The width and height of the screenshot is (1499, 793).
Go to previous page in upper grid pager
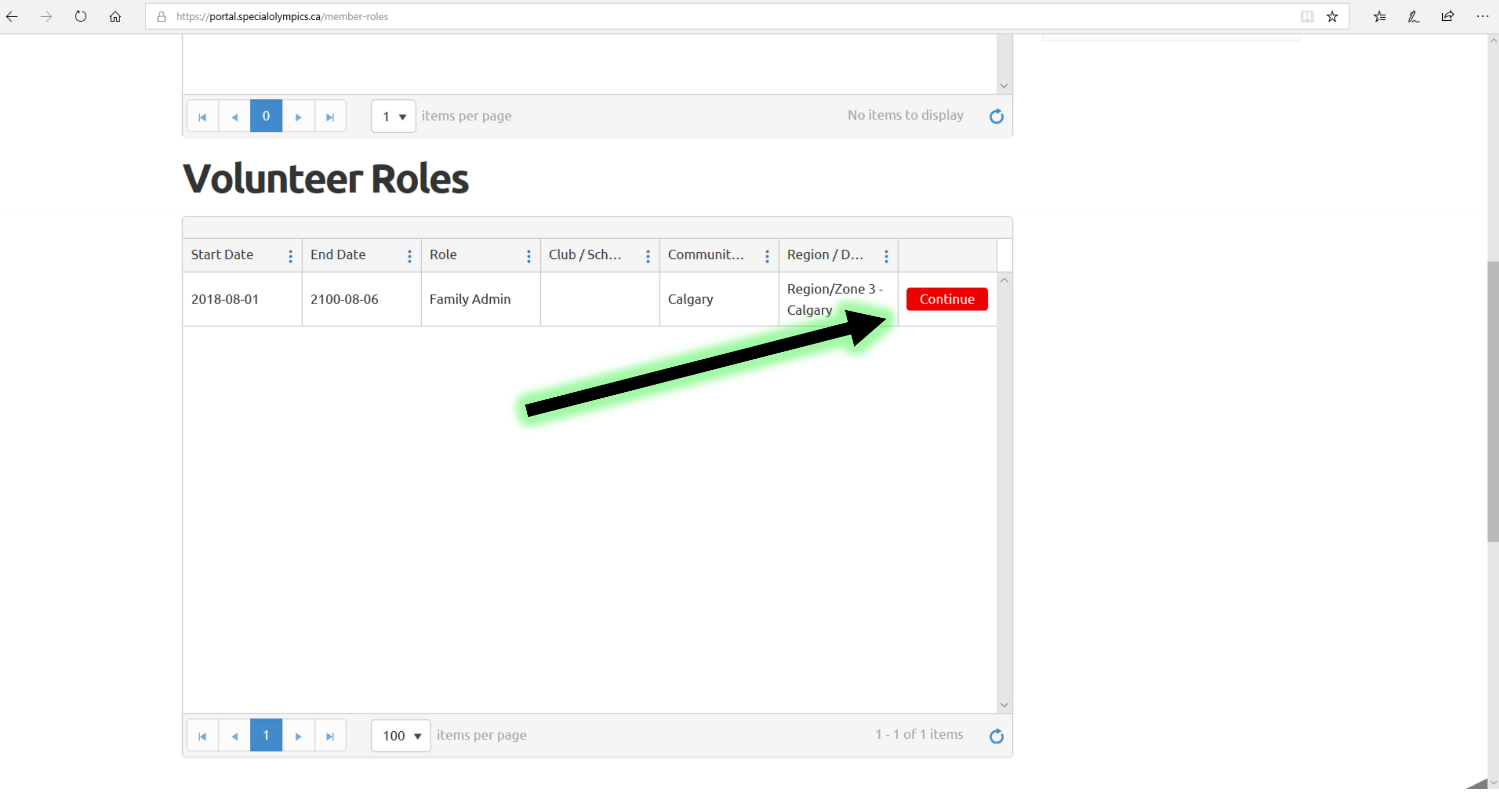coord(234,116)
